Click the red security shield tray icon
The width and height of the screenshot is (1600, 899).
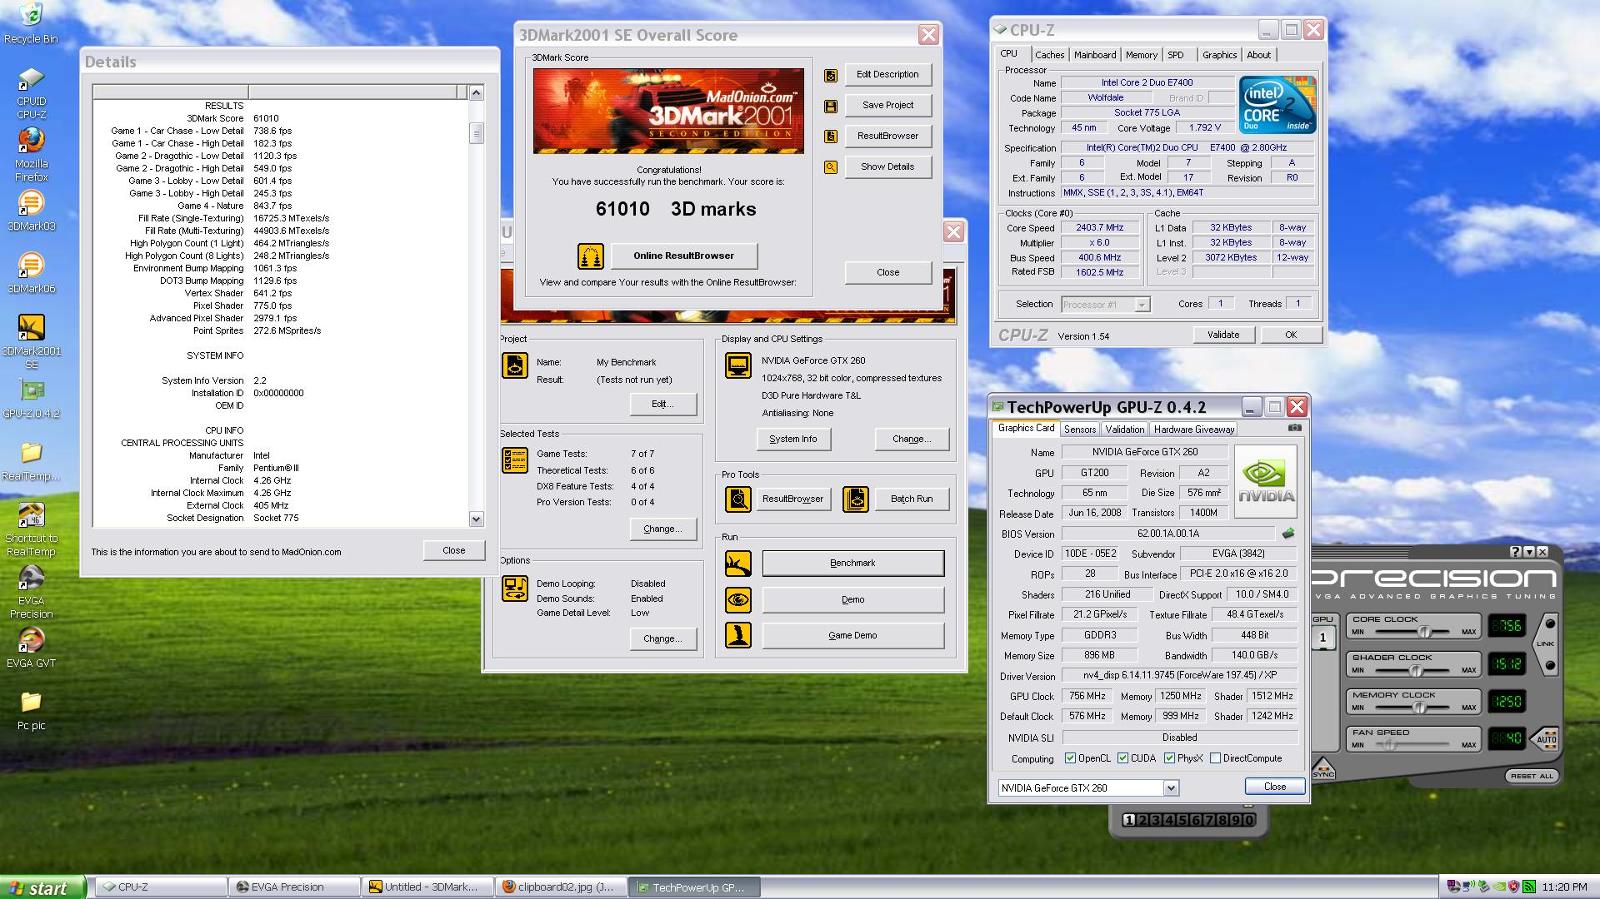tap(1514, 887)
